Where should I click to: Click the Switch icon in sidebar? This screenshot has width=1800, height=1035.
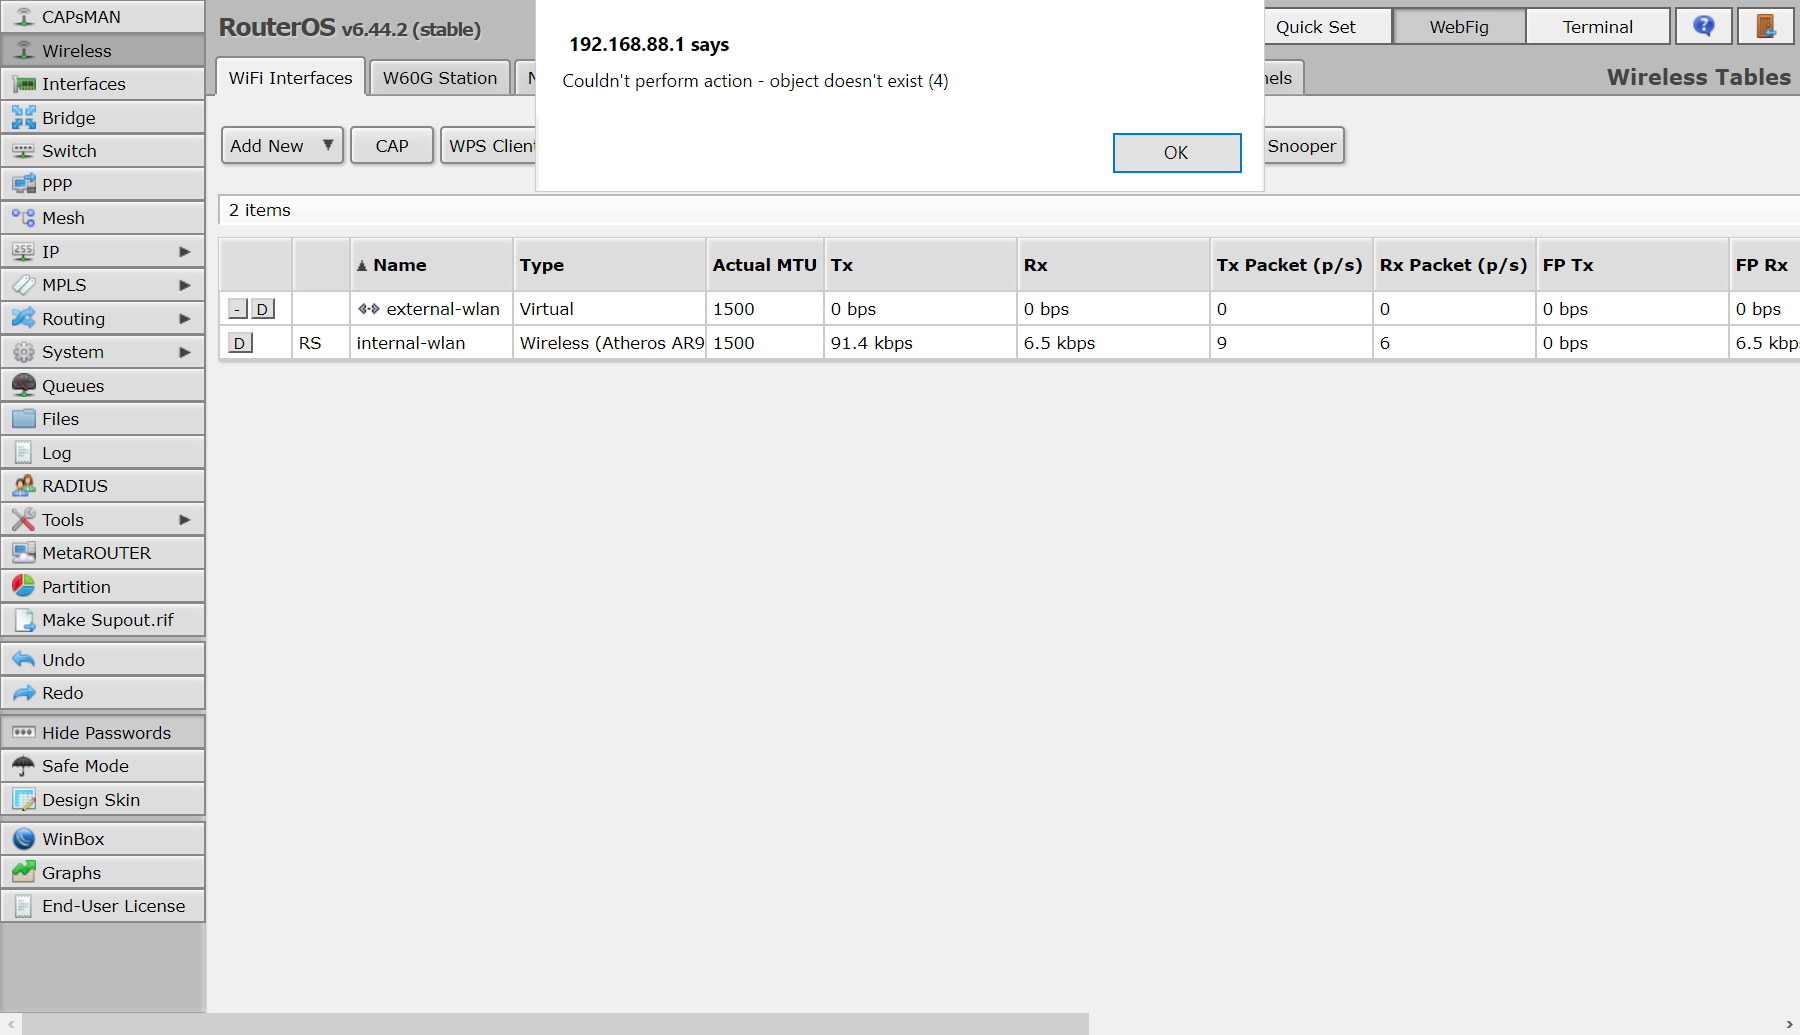click(24, 151)
